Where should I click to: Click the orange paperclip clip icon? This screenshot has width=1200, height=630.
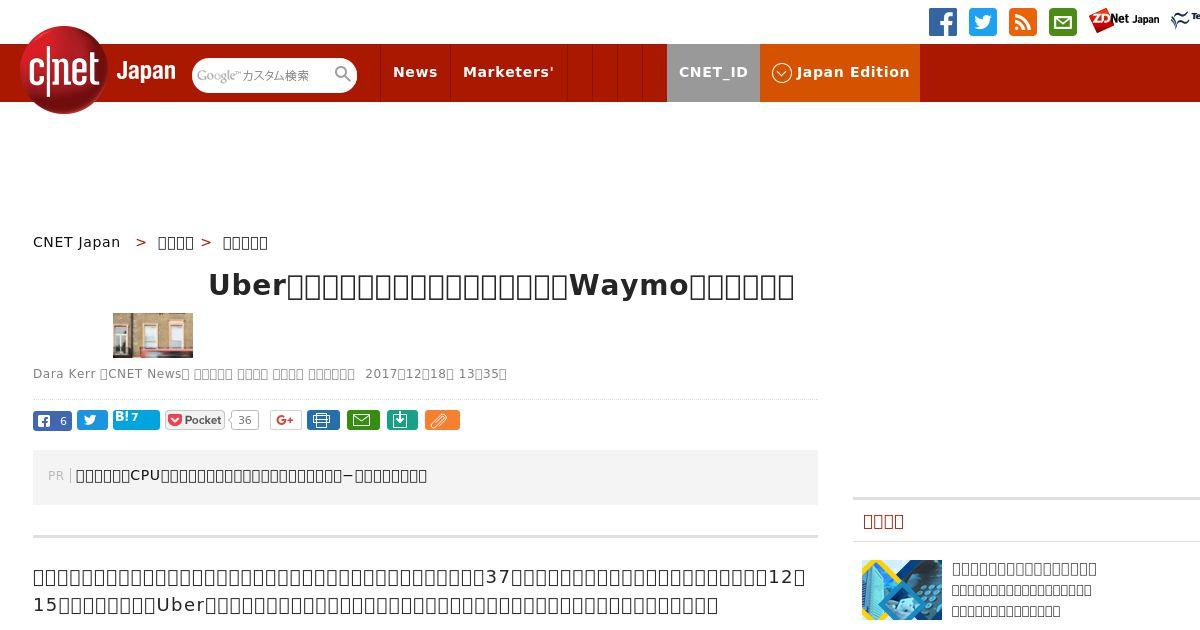click(442, 420)
